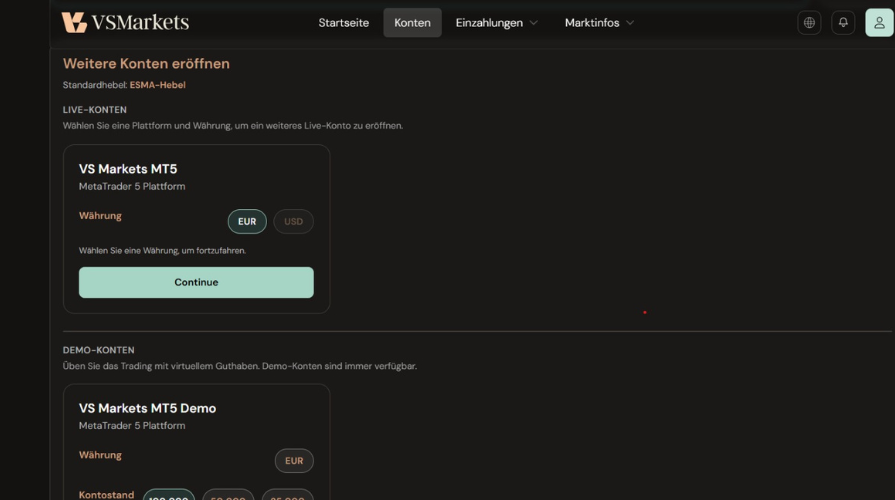Select USD currency for live MT5 account

coord(293,221)
